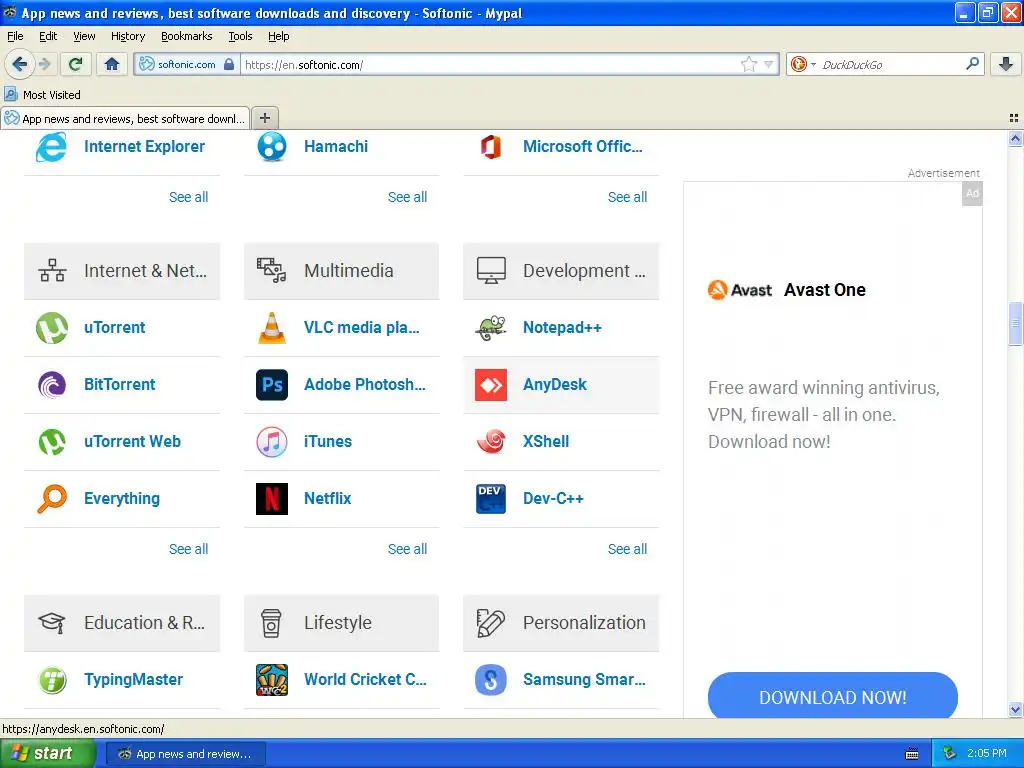The width and height of the screenshot is (1024, 768).
Task: Click the Notepad++ chameleon icon
Action: click(x=490, y=328)
